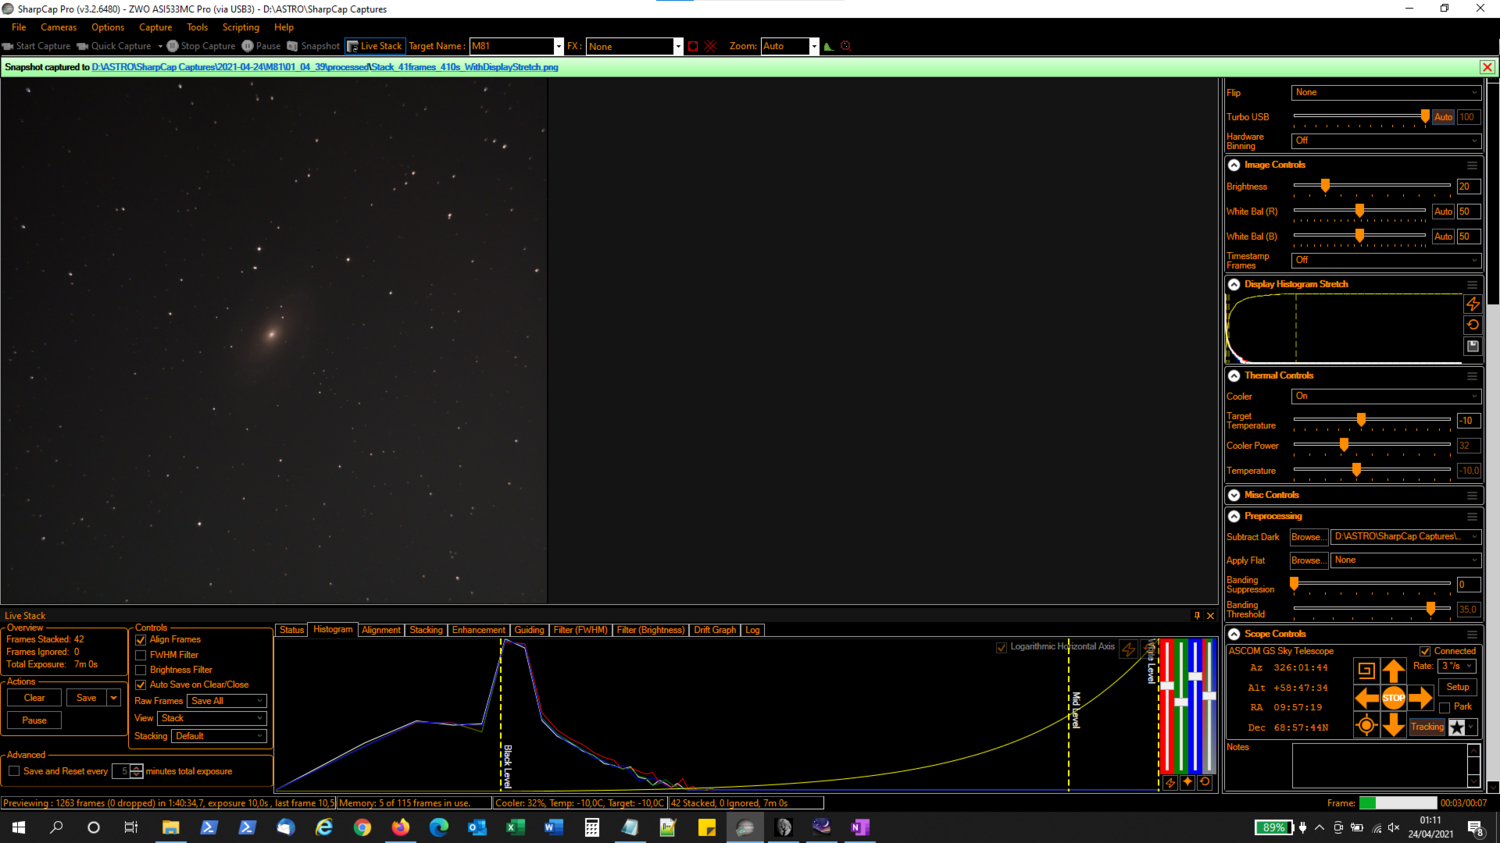Screen dimensions: 1500x843
Task: Switch to the Drift Graph tab
Action: [714, 630]
